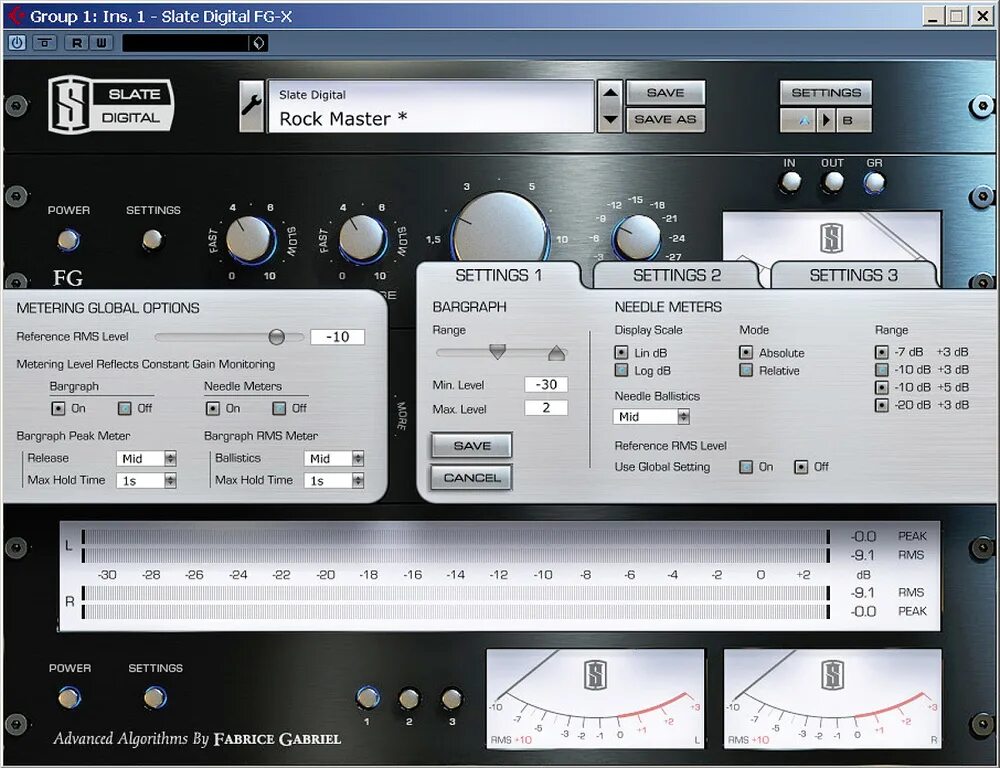The width and height of the screenshot is (1000, 768).
Task: Turn Bargraph constant gain monitoring Off
Action: click(x=125, y=408)
